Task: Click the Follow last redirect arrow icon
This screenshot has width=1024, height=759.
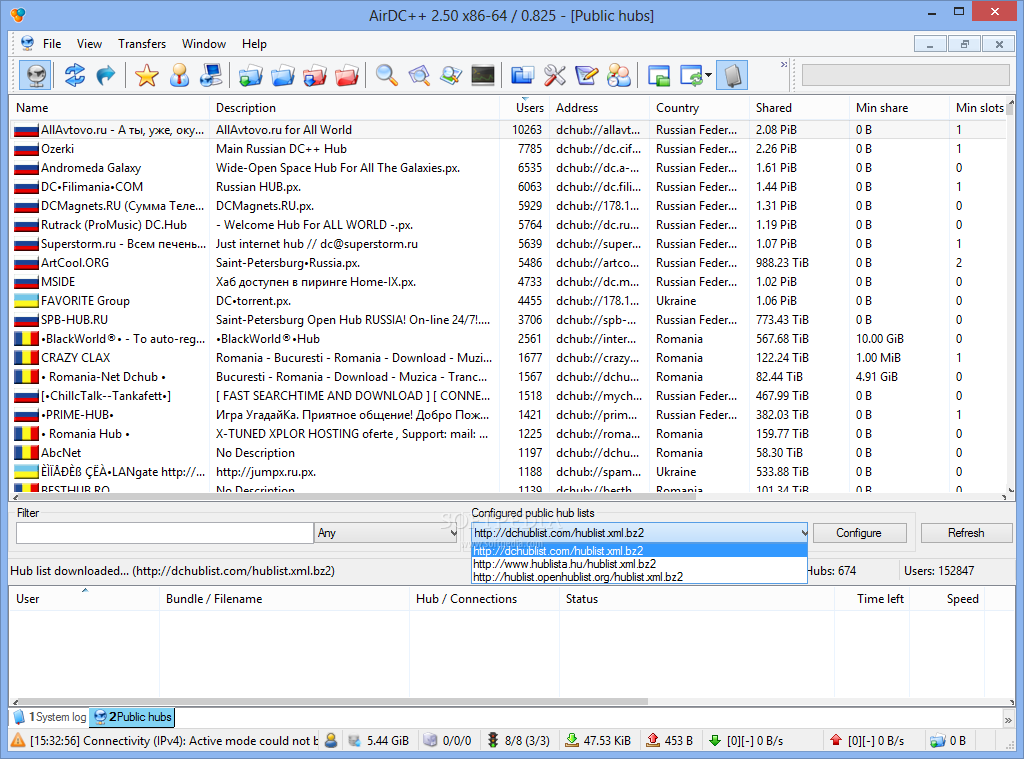Action: point(106,75)
